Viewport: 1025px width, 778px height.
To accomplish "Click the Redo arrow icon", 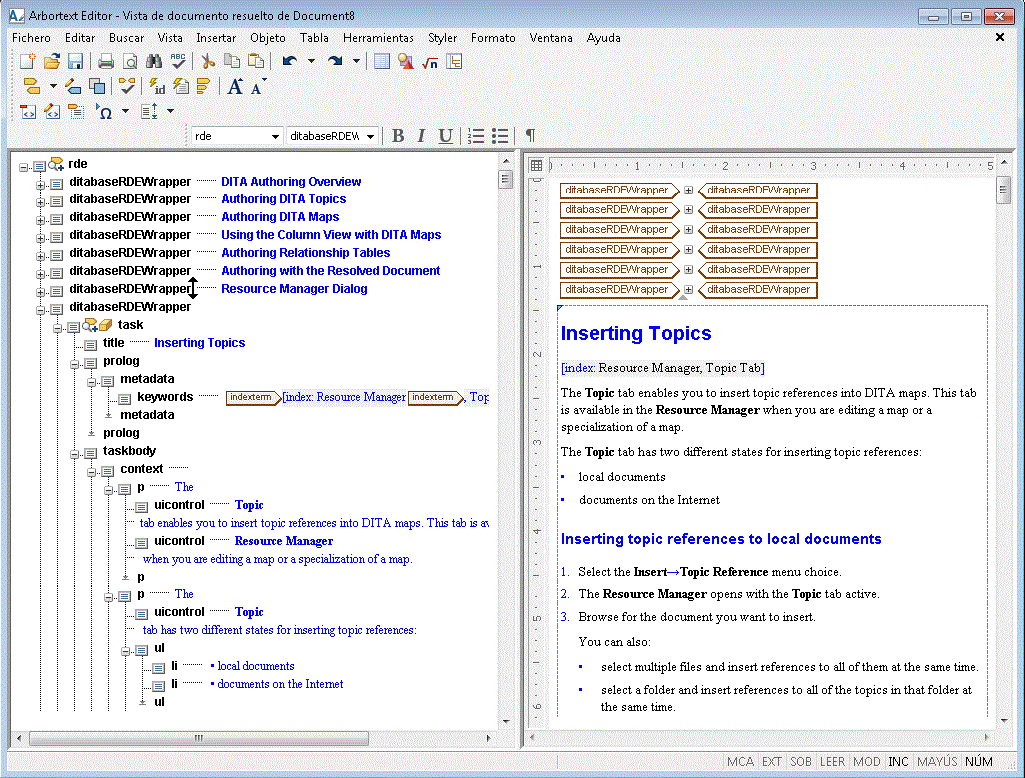I will point(335,61).
